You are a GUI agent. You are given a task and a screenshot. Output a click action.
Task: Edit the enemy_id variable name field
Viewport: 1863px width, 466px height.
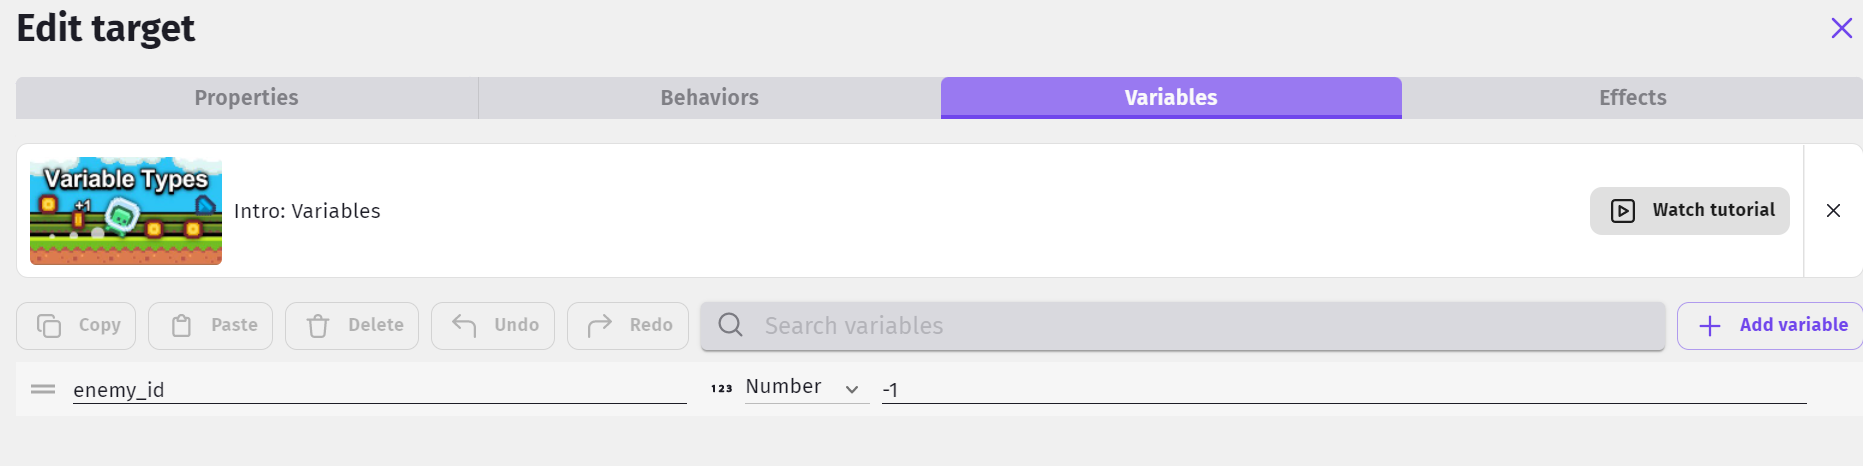tap(380, 390)
